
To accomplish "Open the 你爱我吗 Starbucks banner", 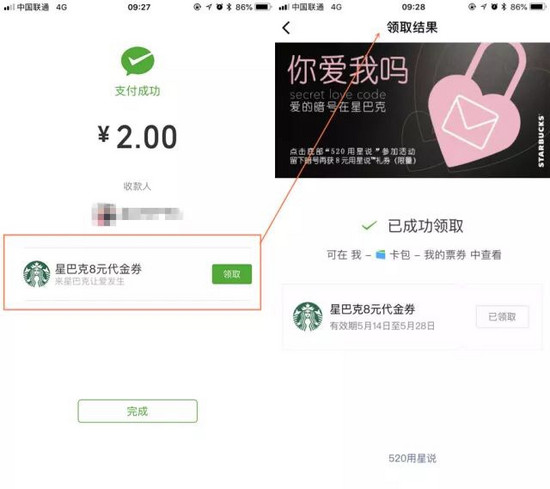I will pyautogui.click(x=412, y=110).
